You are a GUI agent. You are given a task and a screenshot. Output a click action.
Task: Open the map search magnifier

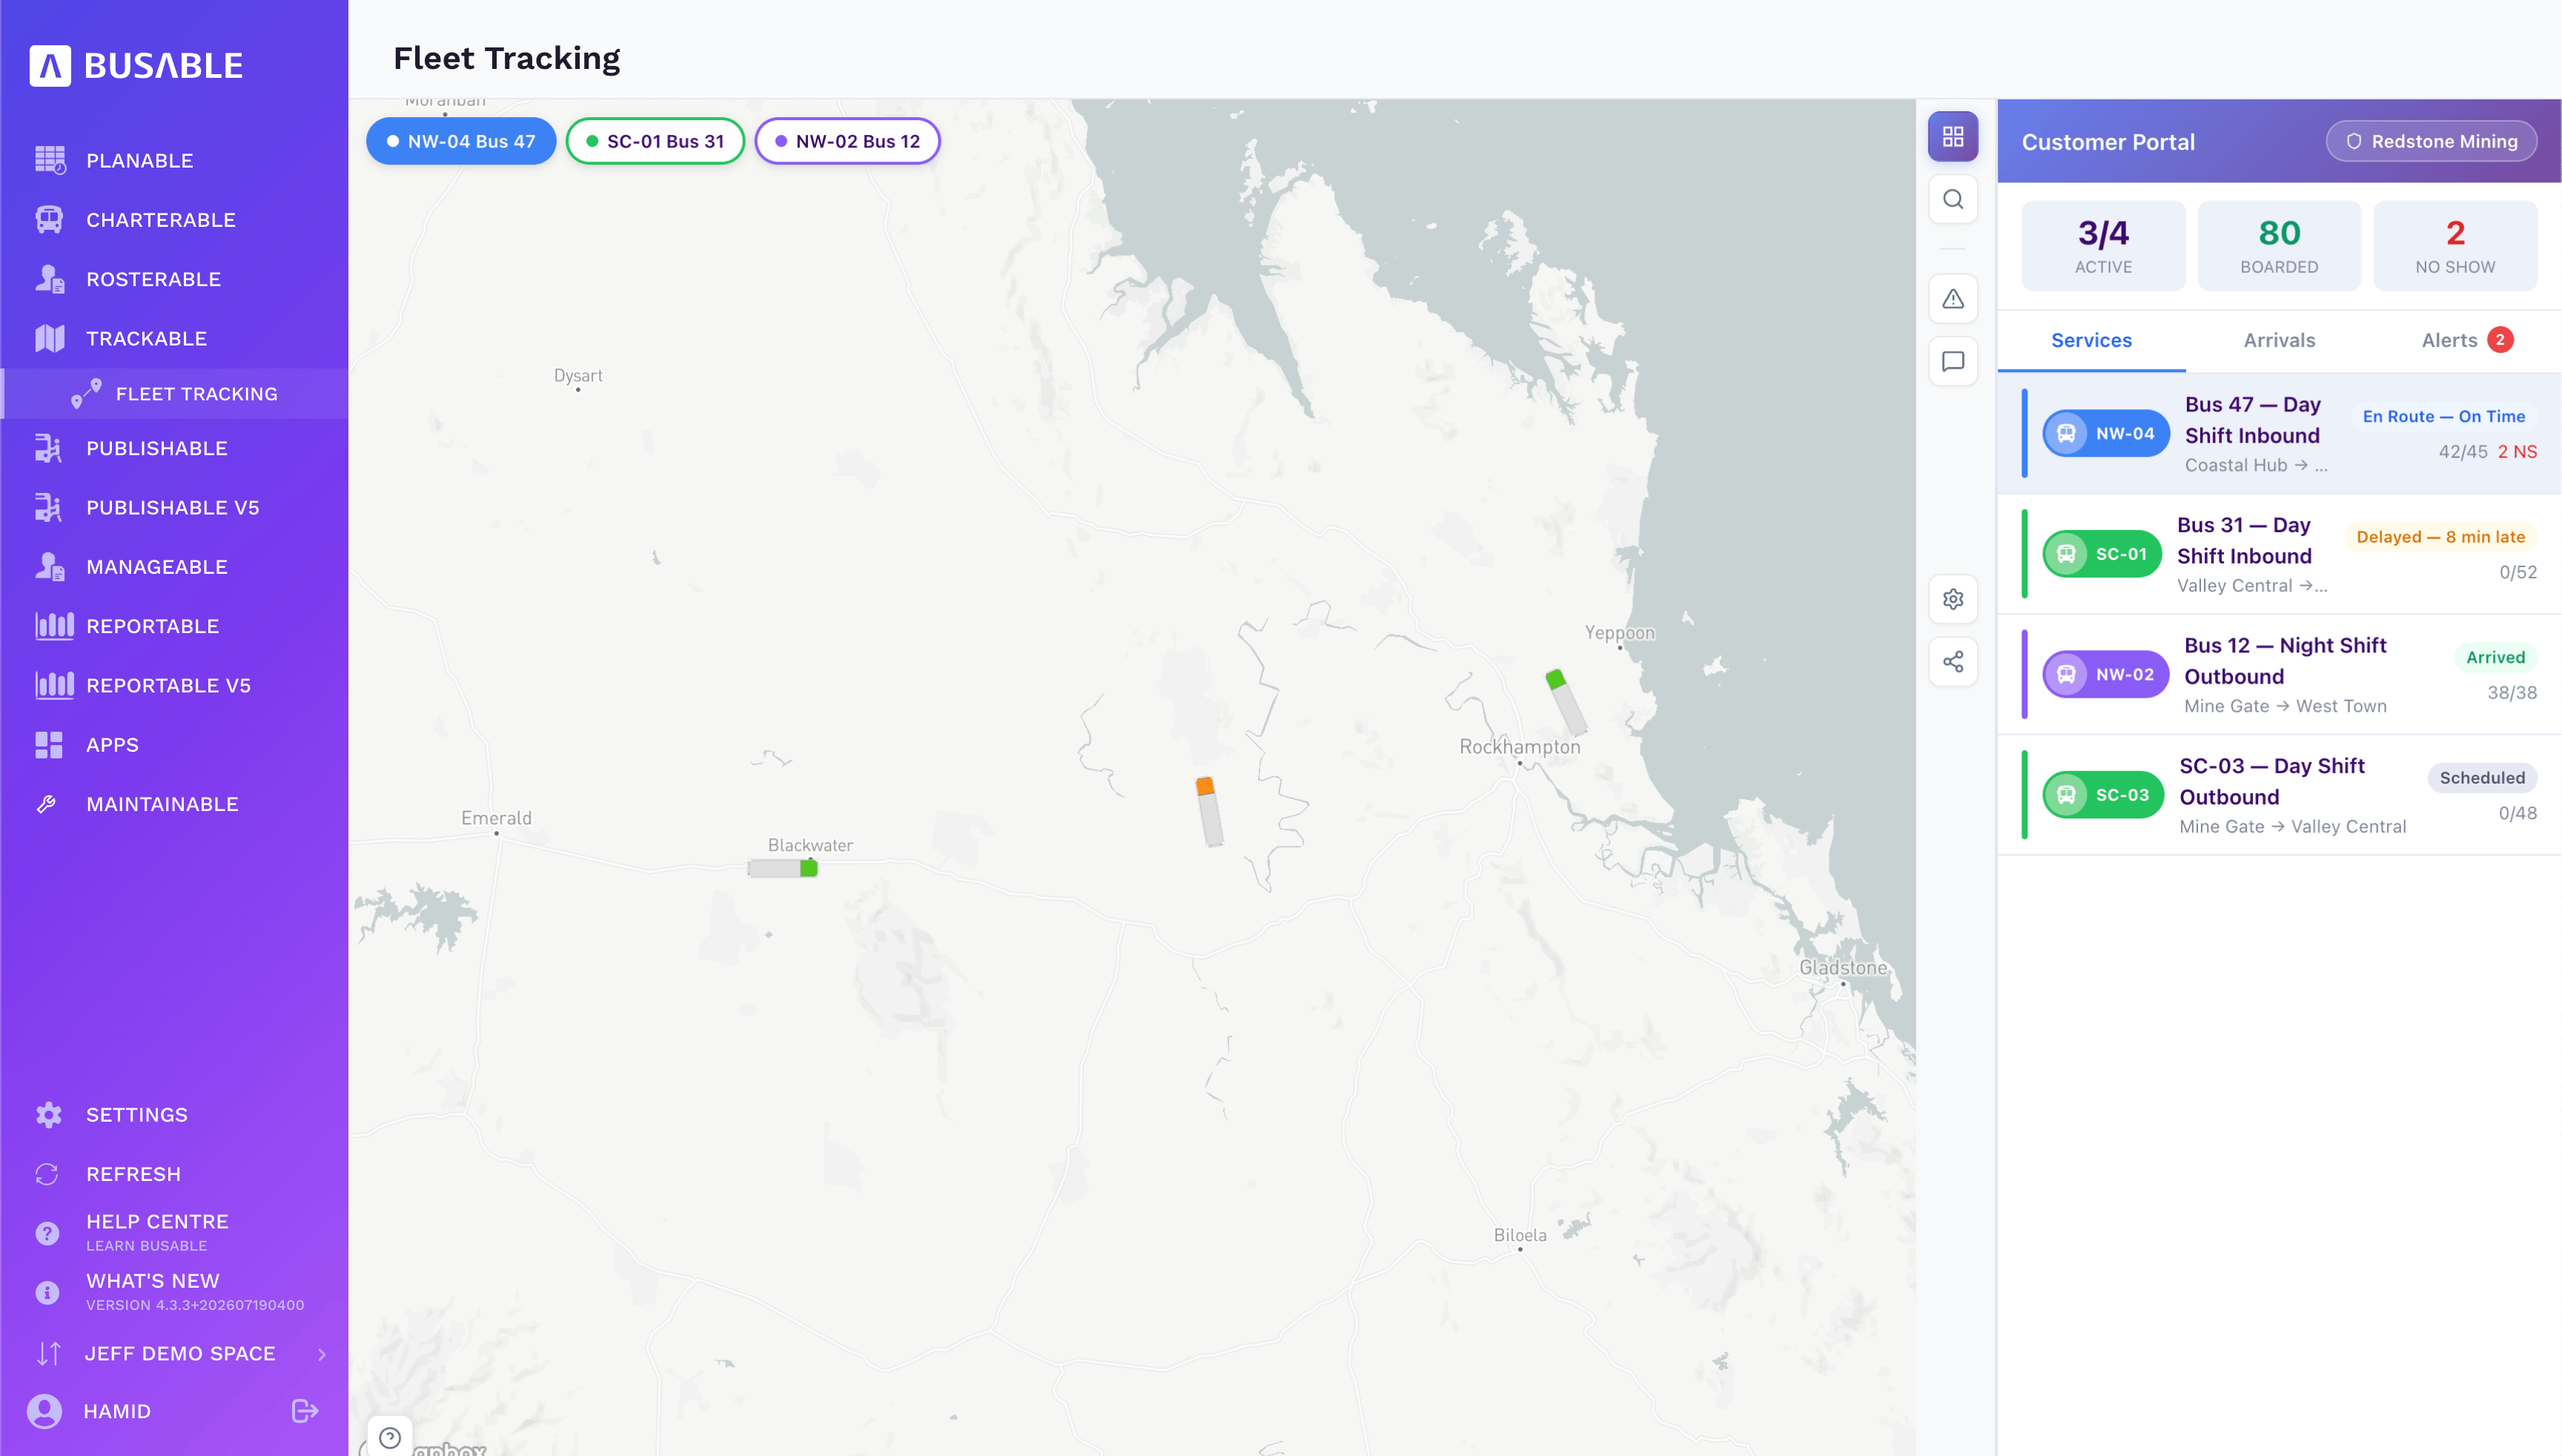pos(1952,199)
